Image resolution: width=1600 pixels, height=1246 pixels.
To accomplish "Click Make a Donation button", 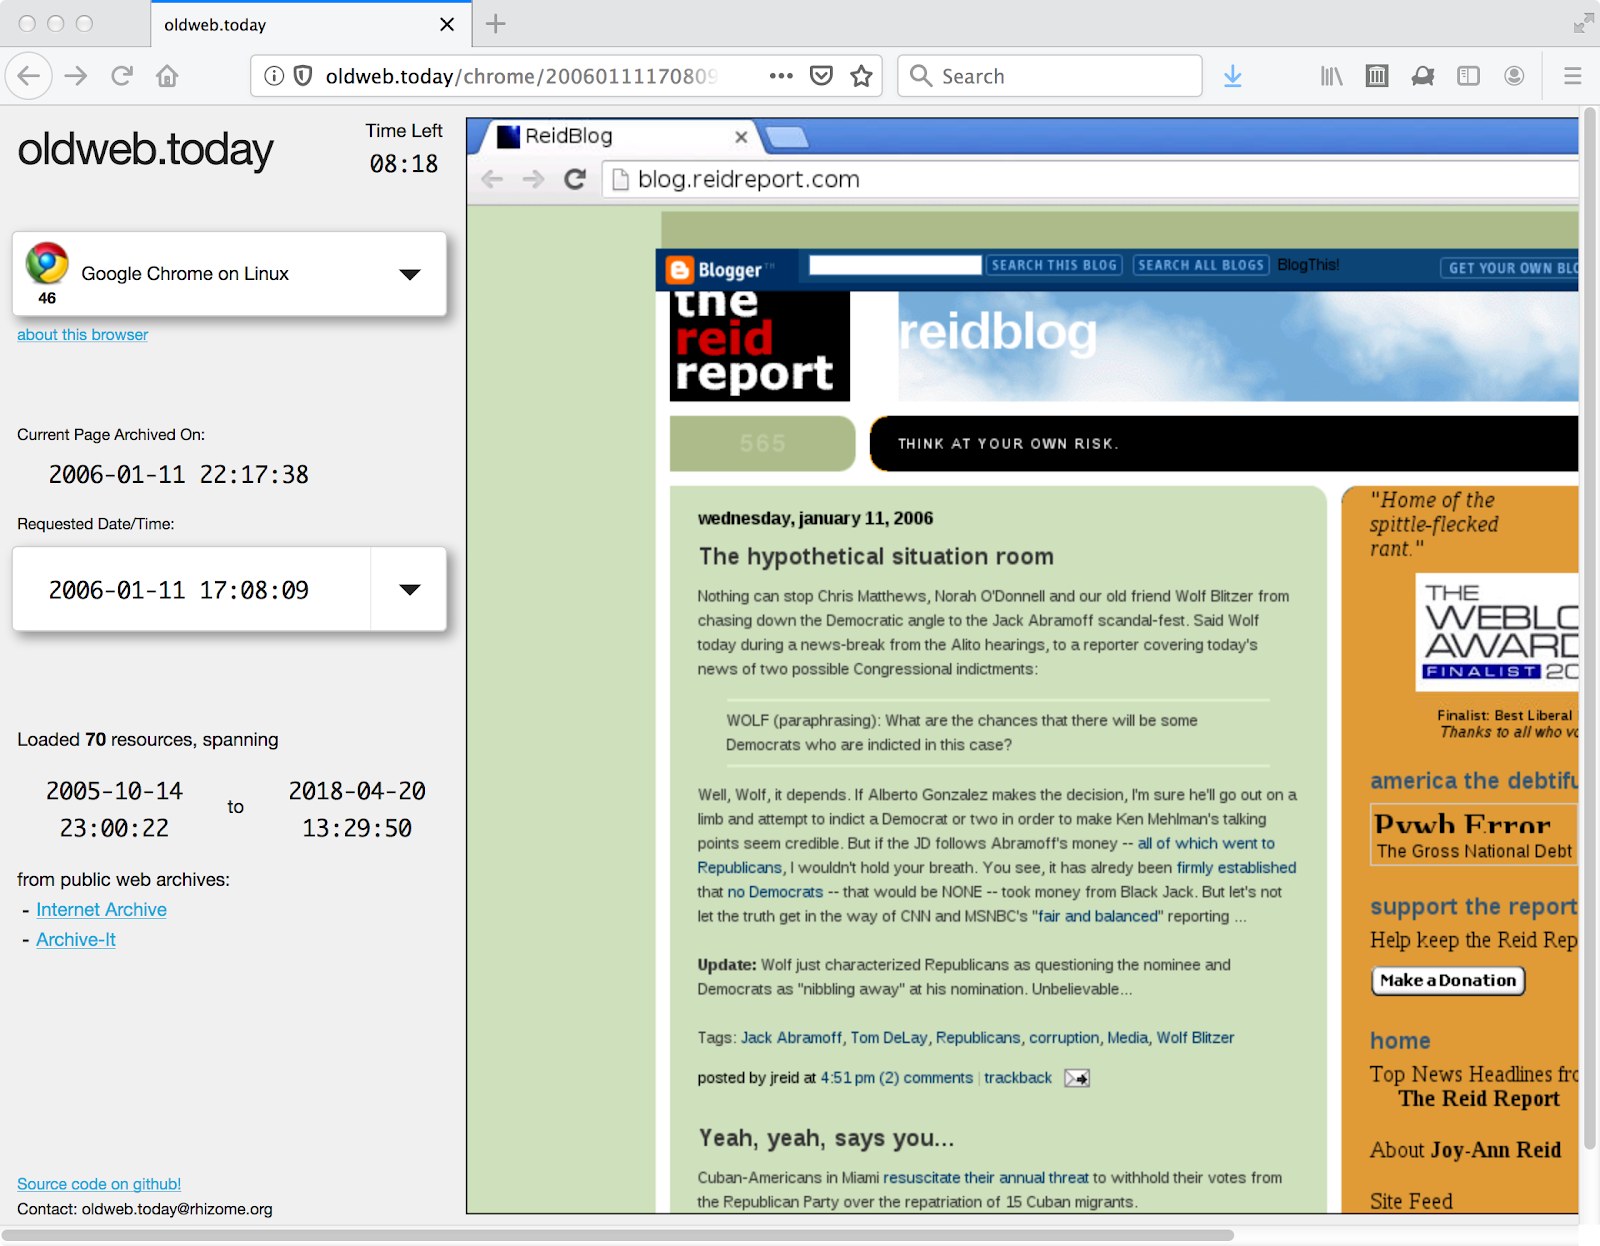I will click(x=1448, y=981).
